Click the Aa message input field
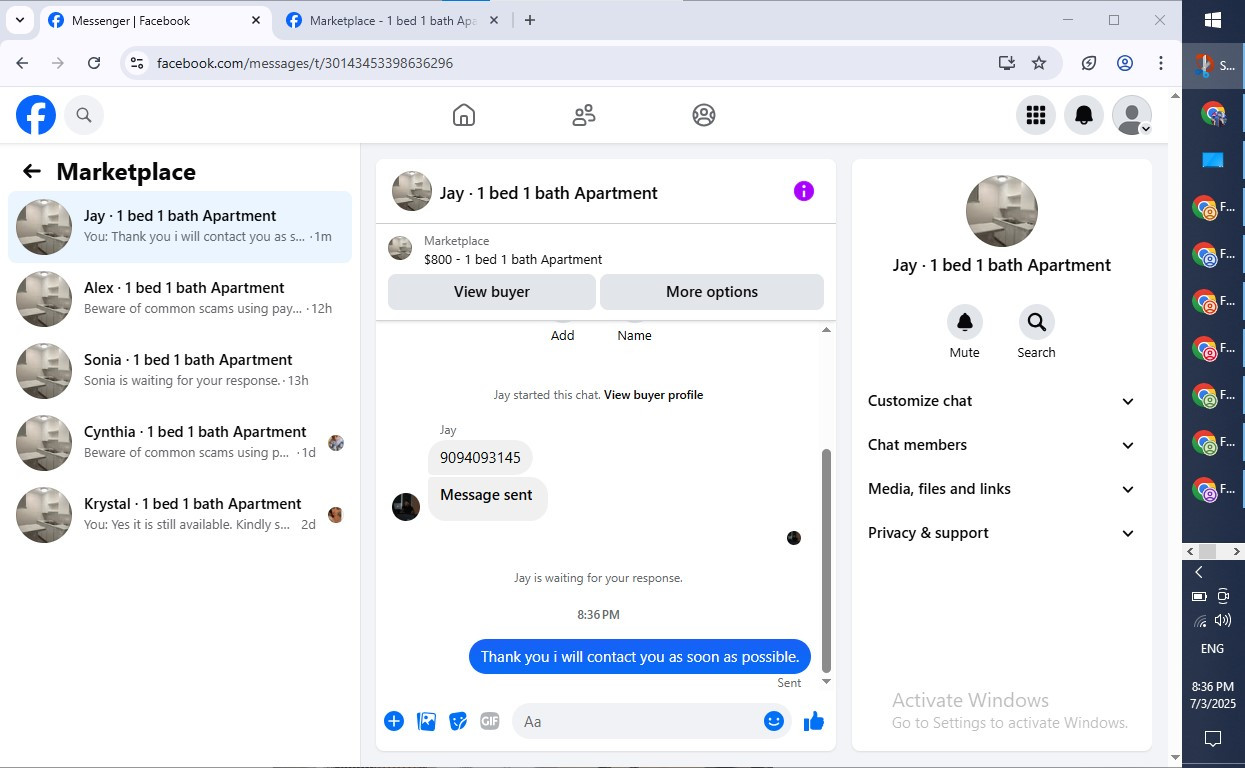The height and width of the screenshot is (768, 1245). coord(635,721)
